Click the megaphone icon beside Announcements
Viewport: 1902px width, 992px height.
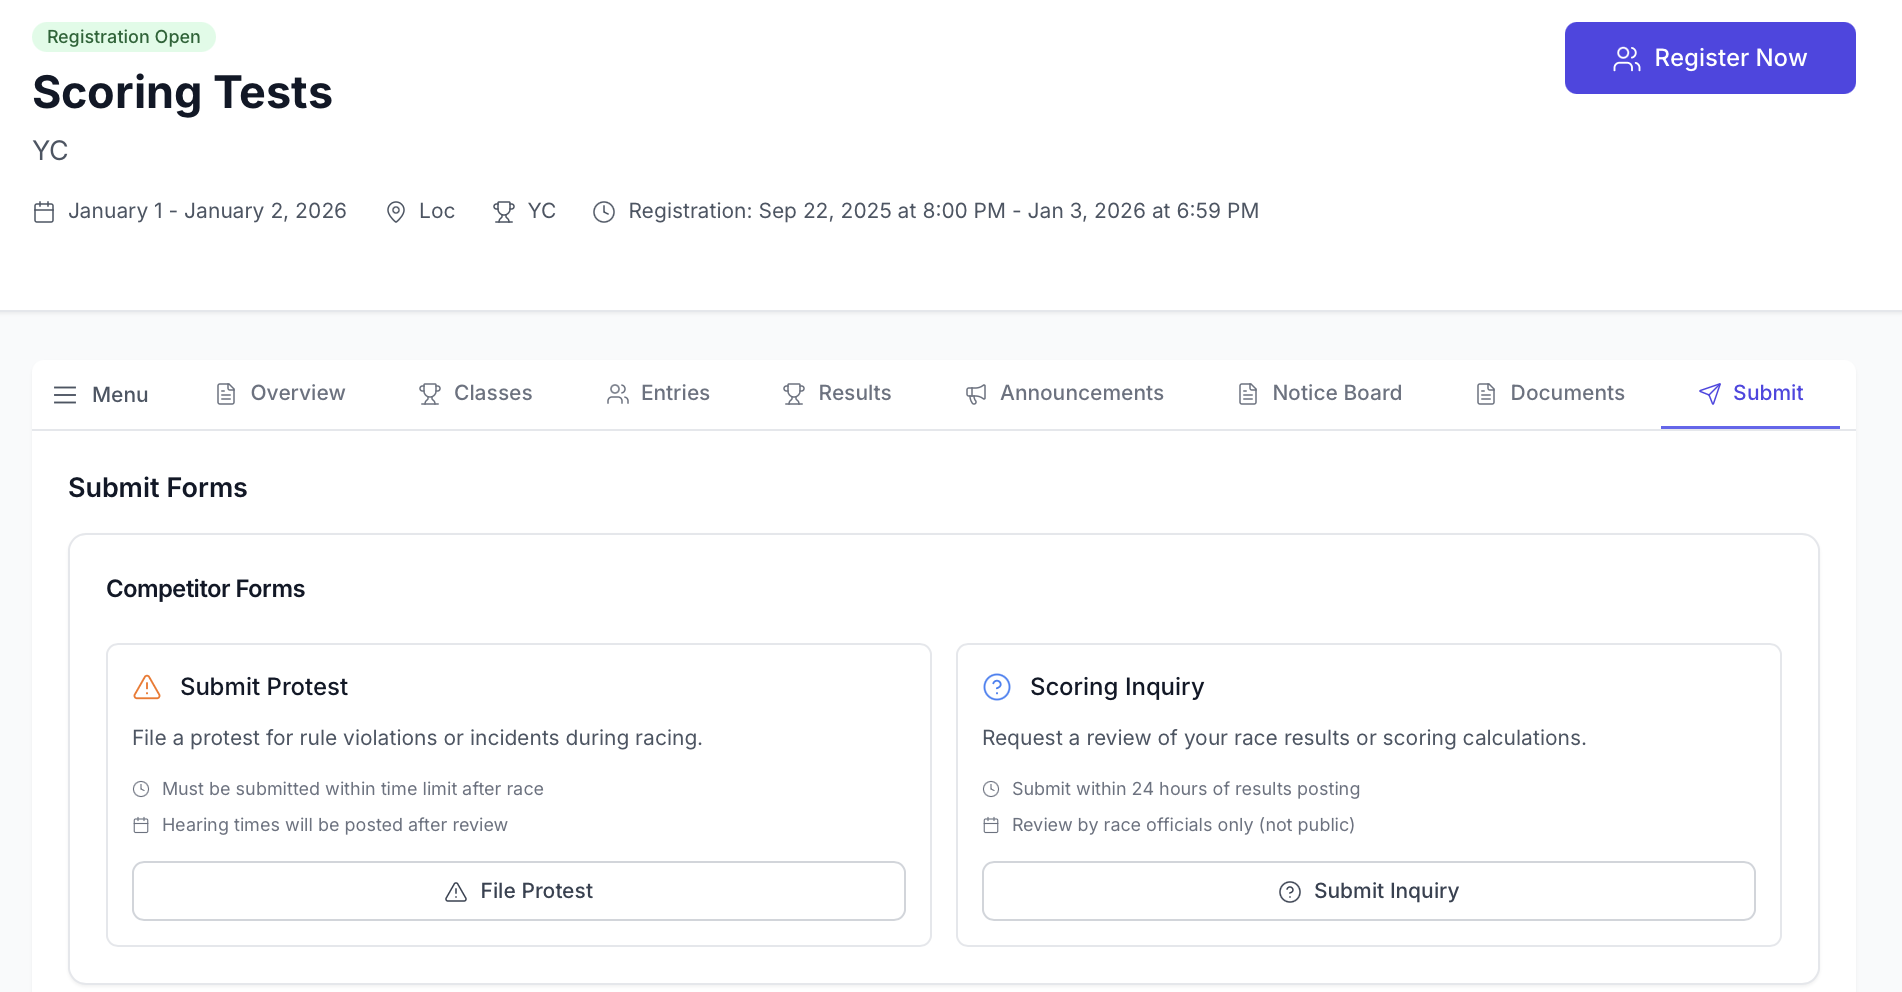click(975, 393)
